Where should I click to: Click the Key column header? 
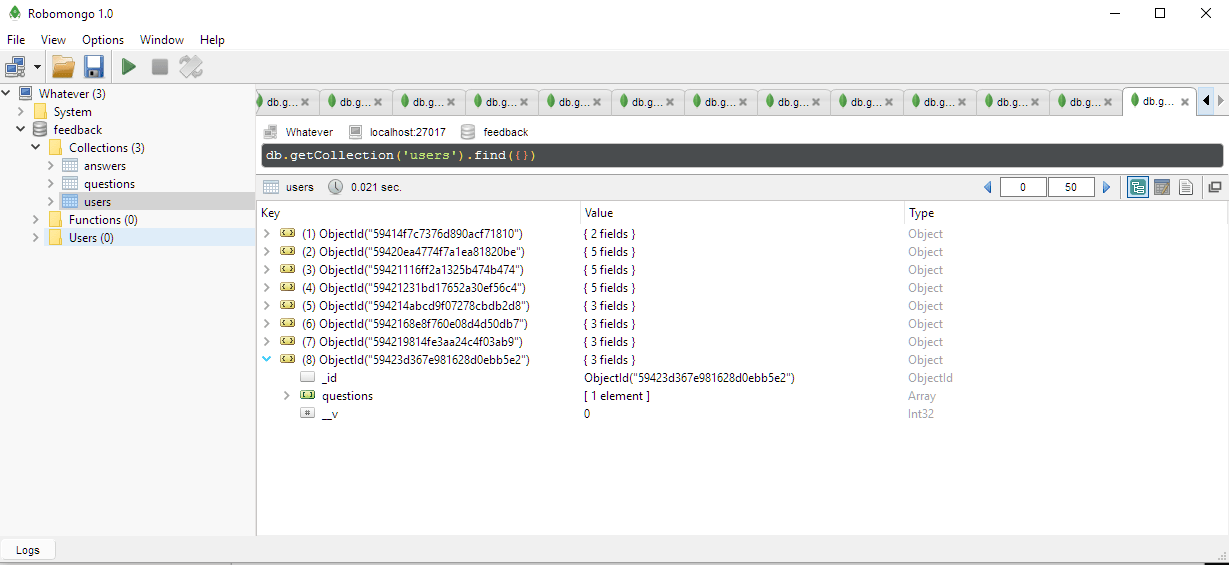coord(419,213)
